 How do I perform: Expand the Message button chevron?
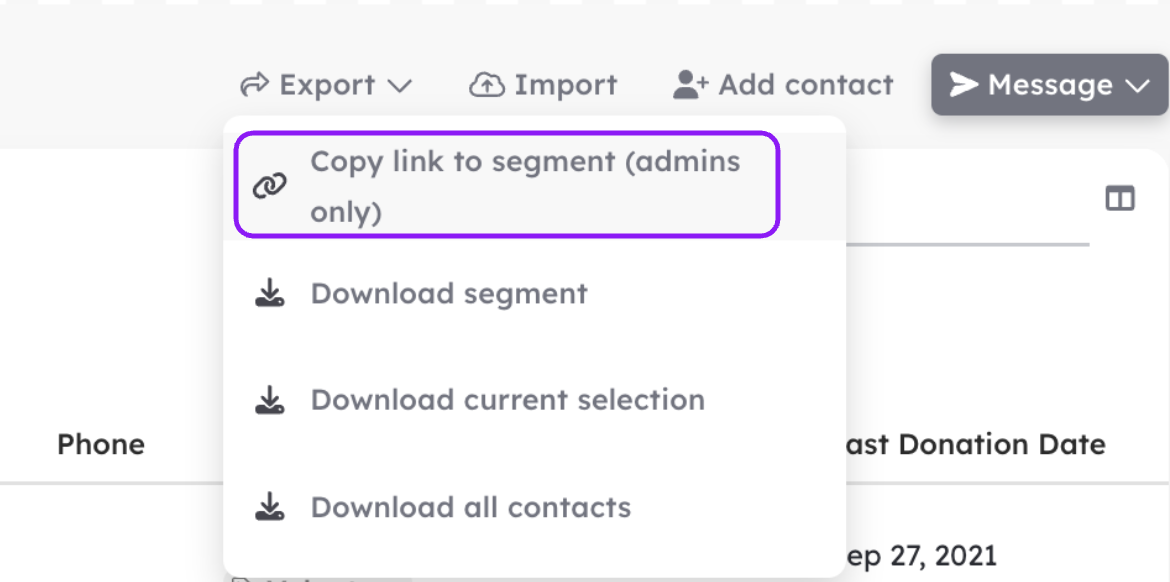1137,87
